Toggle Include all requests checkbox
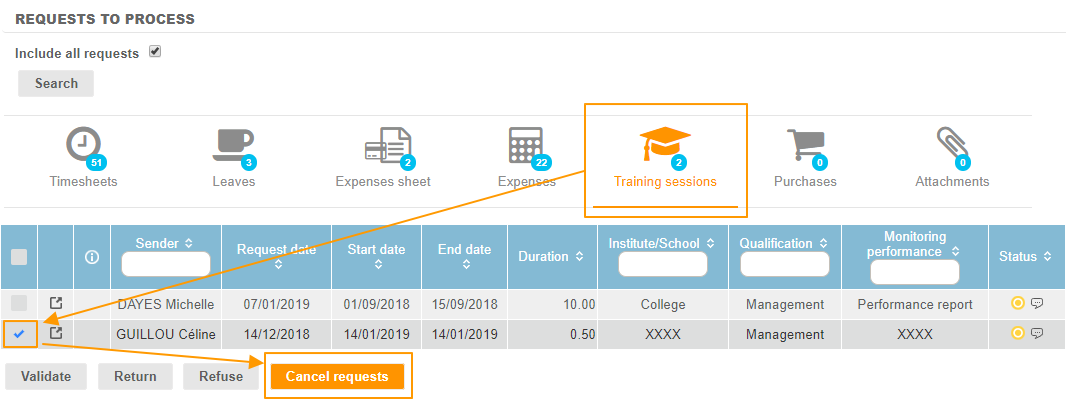The image size is (1066, 408). click(155, 52)
